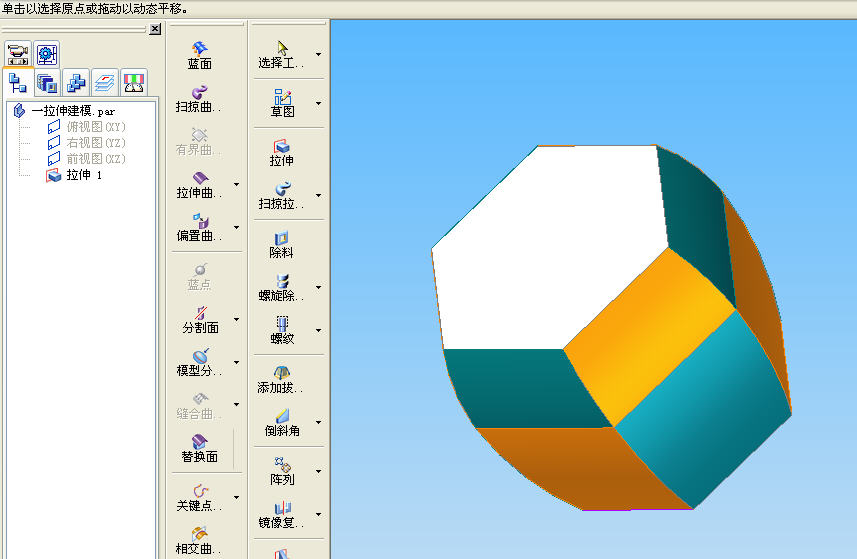Click the greyed 蓝点 BlueDot tool
The height and width of the screenshot is (559, 857).
(199, 277)
